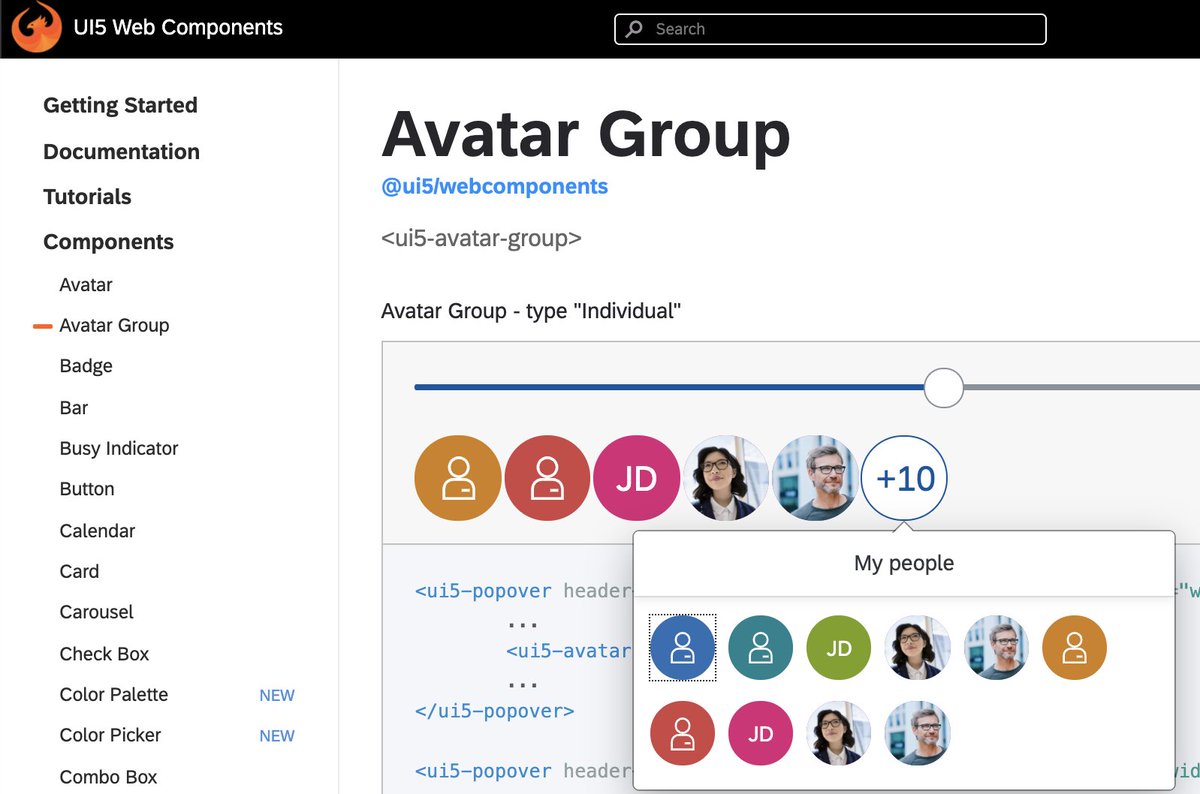
Task: Navigate to the Busy Indicator page
Action: pyautogui.click(x=119, y=448)
